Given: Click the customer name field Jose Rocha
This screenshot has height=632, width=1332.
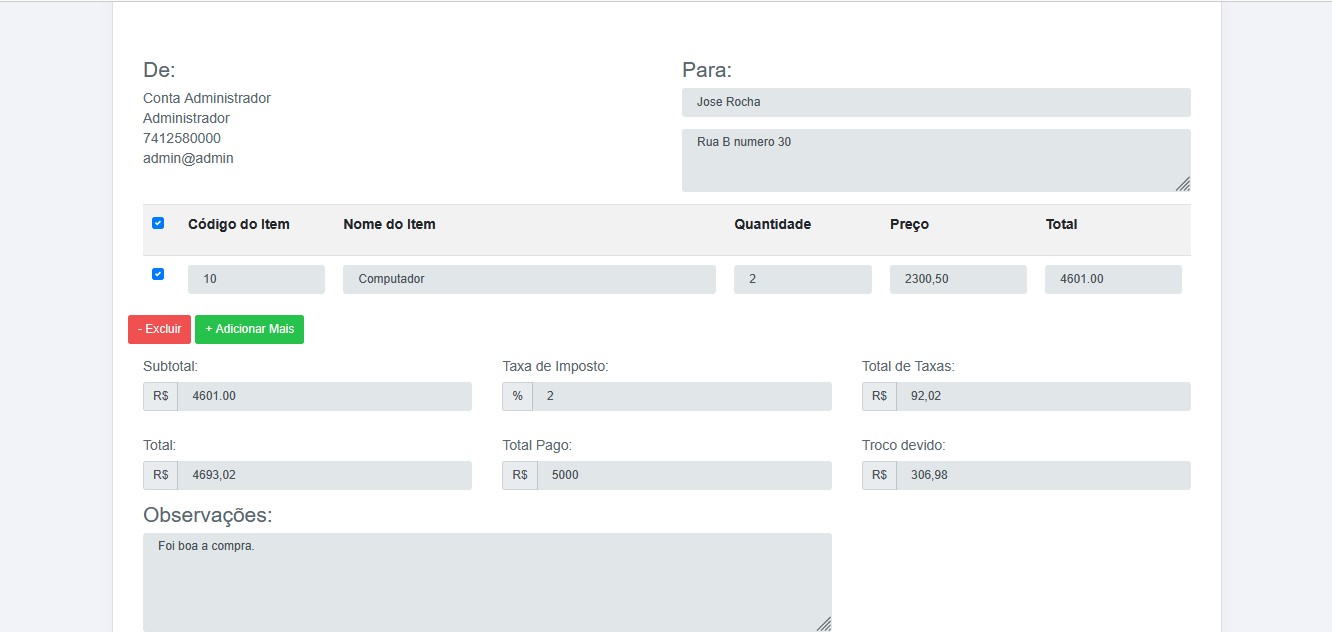Looking at the screenshot, I should coord(935,102).
